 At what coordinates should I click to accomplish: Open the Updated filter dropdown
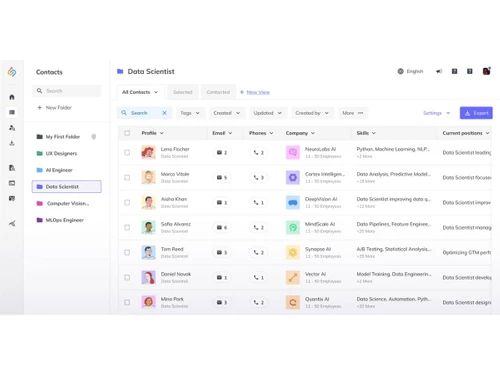268,113
